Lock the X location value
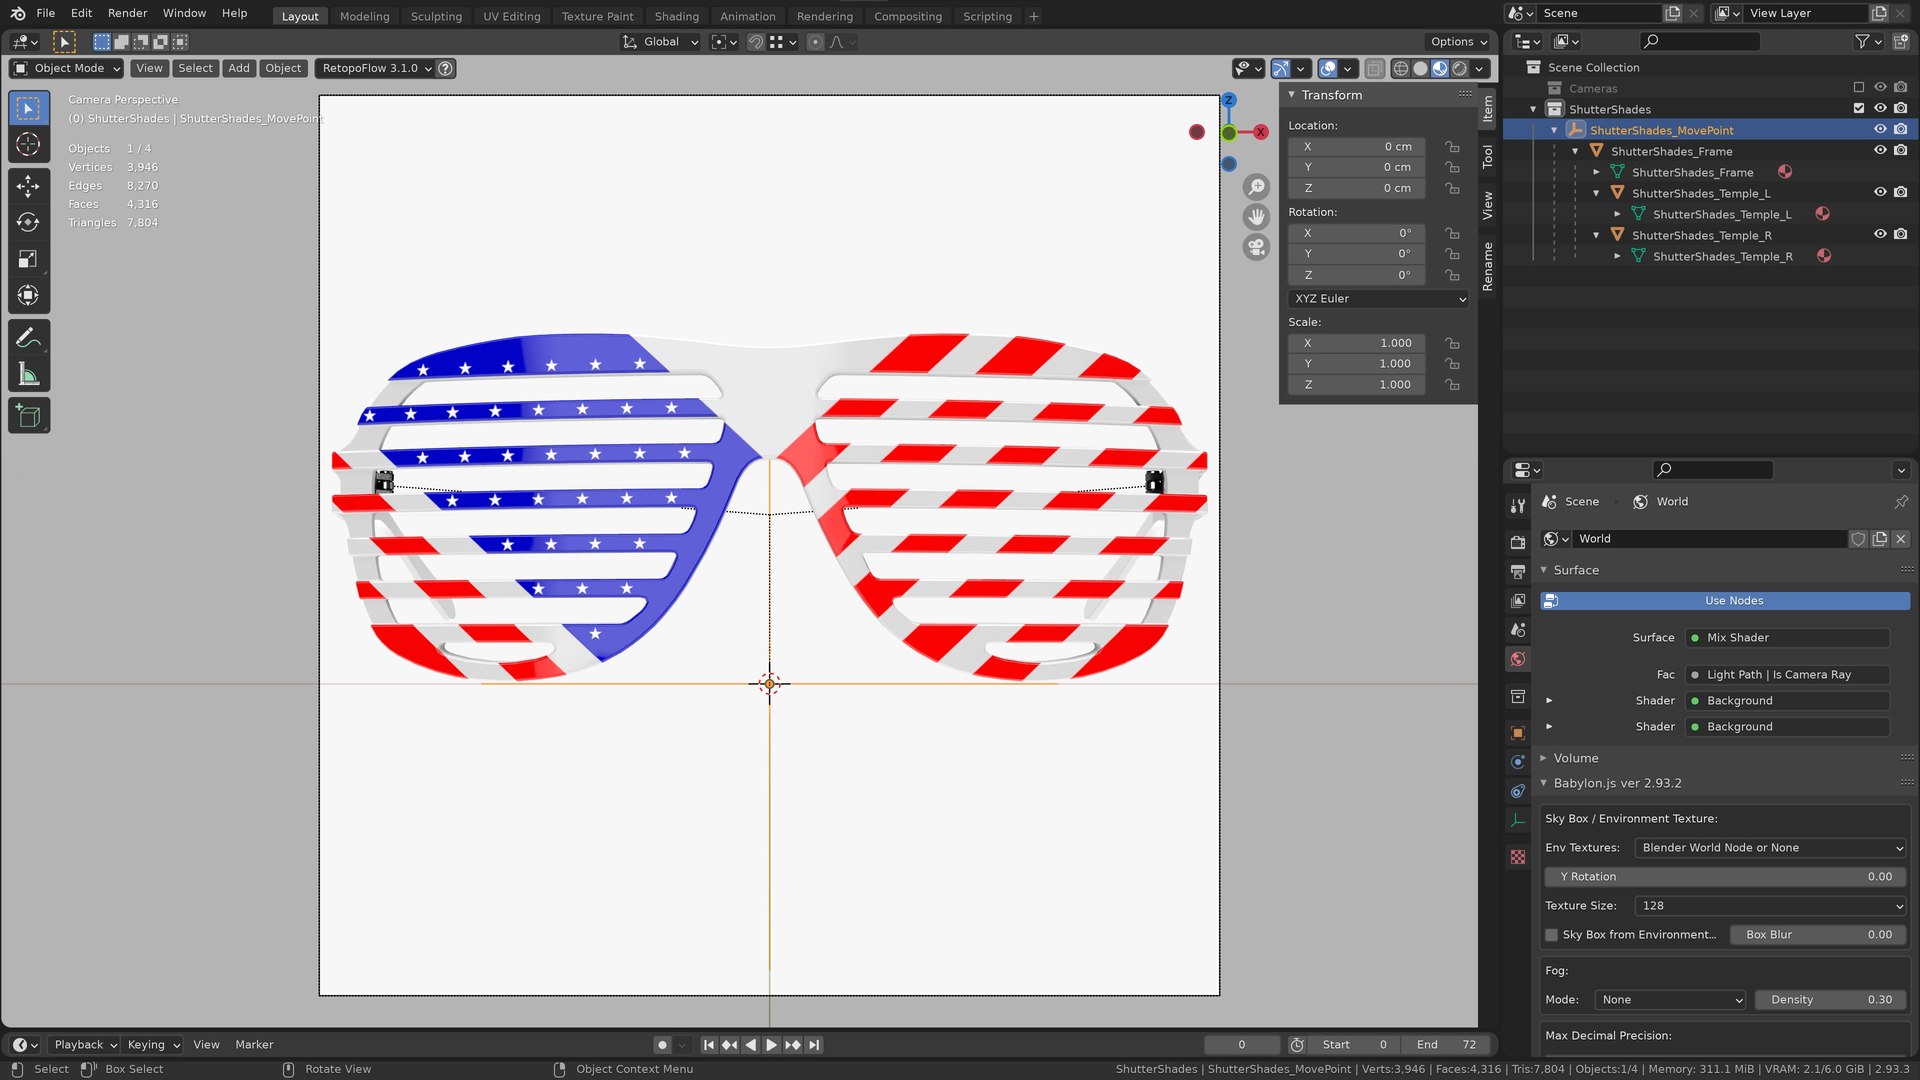Screen dimensions: 1920x1080 tap(1452, 147)
